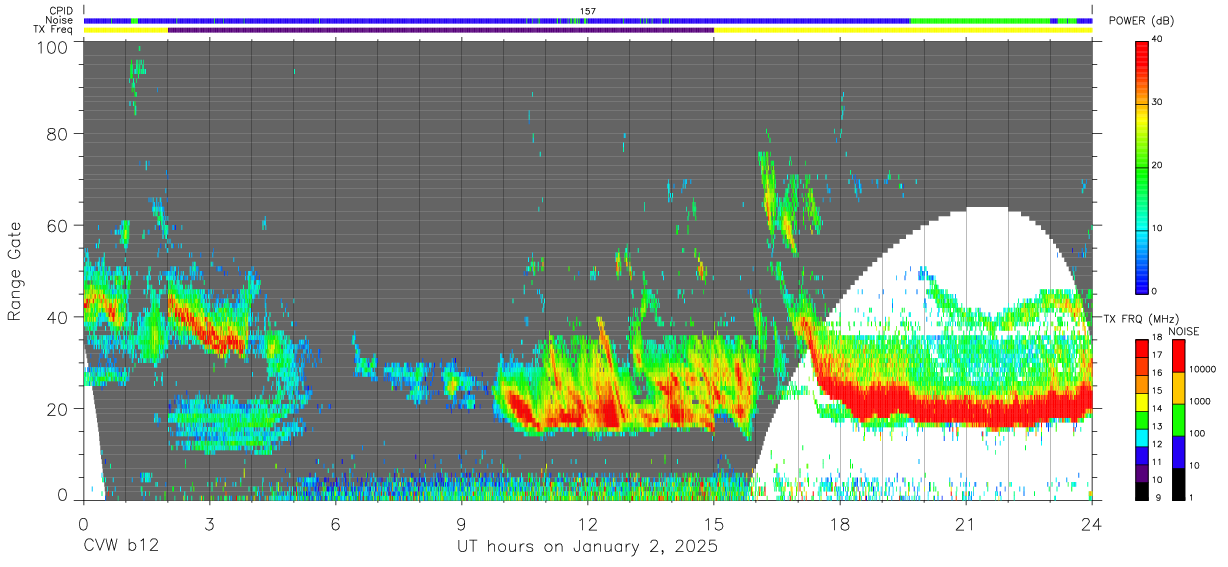Click the UT hours on January 2, 2025 title

(587, 548)
